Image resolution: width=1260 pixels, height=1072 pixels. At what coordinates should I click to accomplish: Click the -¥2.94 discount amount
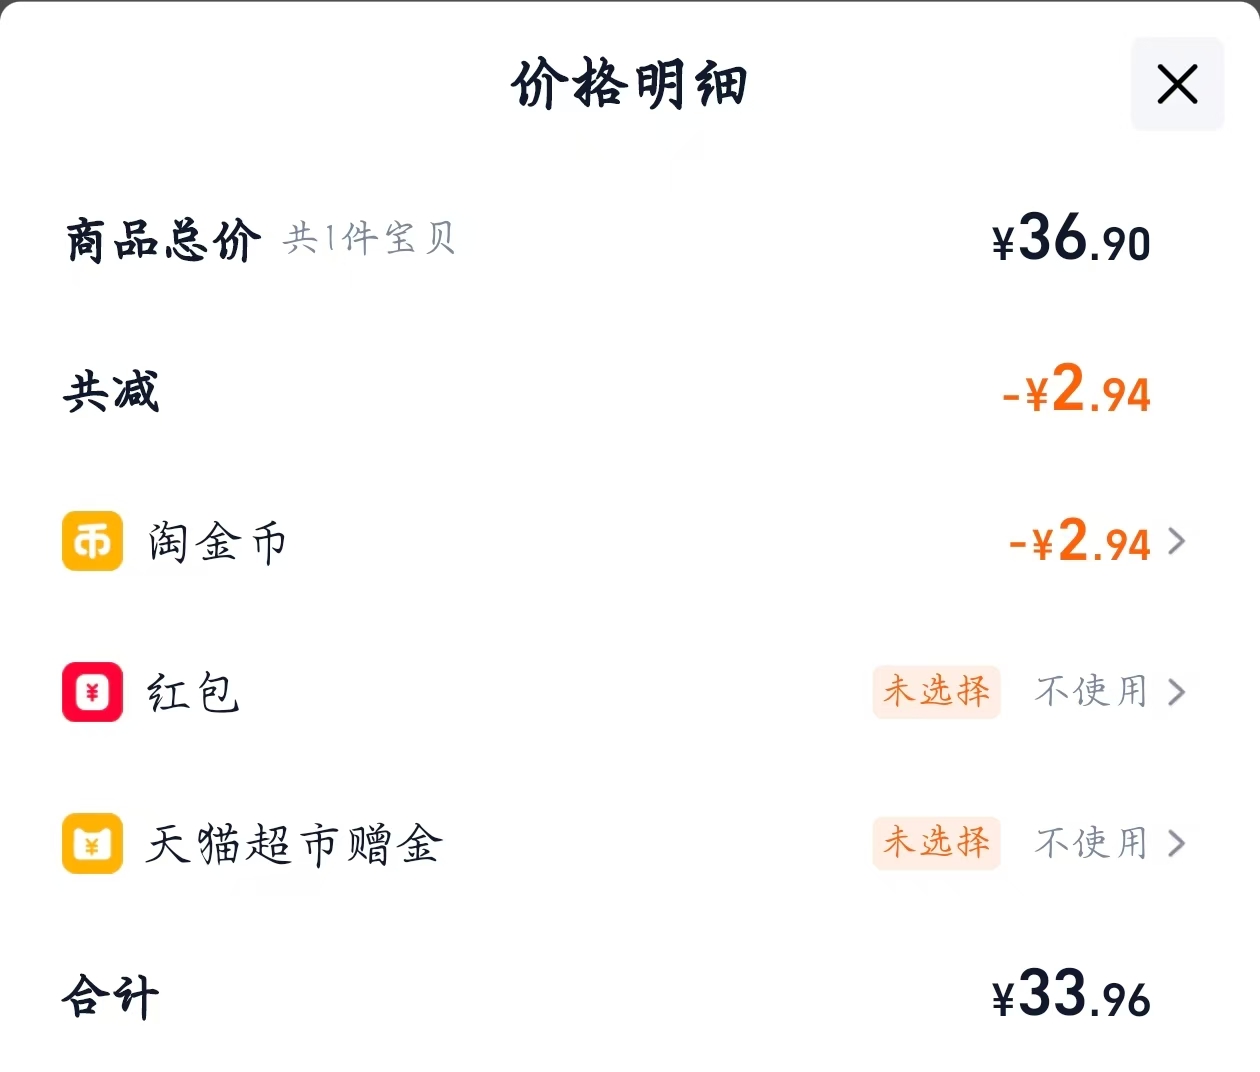(x=1077, y=392)
